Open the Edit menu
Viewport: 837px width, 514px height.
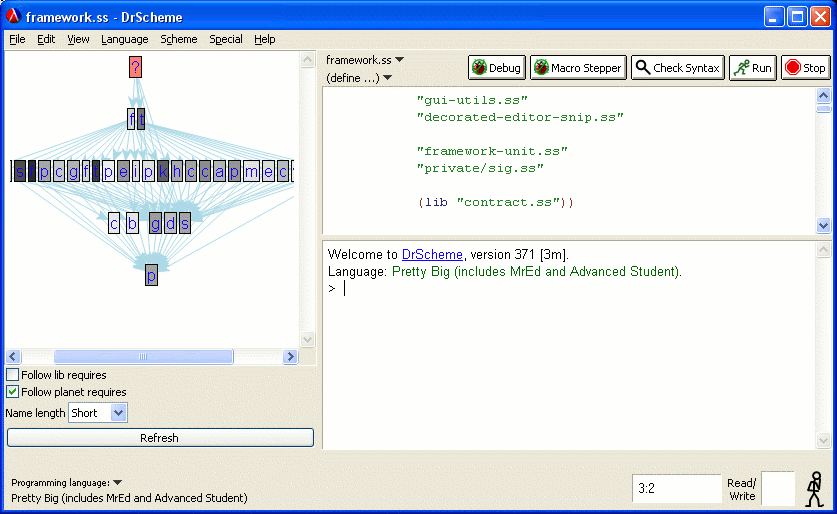tap(46, 39)
